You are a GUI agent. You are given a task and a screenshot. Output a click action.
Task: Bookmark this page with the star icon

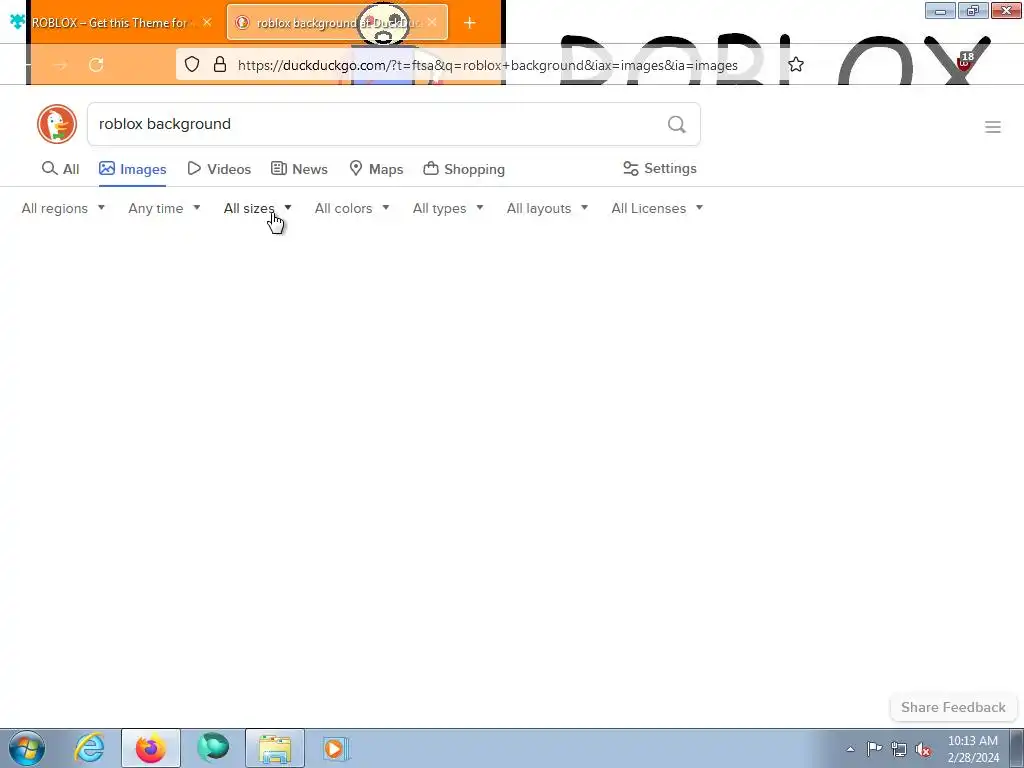pyautogui.click(x=795, y=65)
